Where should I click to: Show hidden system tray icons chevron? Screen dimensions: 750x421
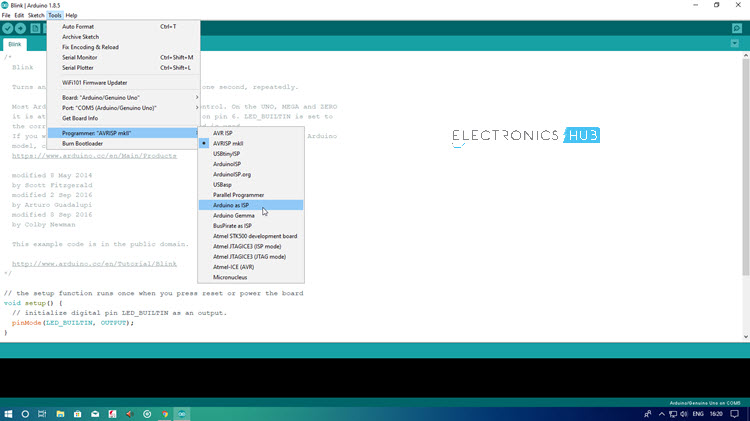[x=662, y=414]
